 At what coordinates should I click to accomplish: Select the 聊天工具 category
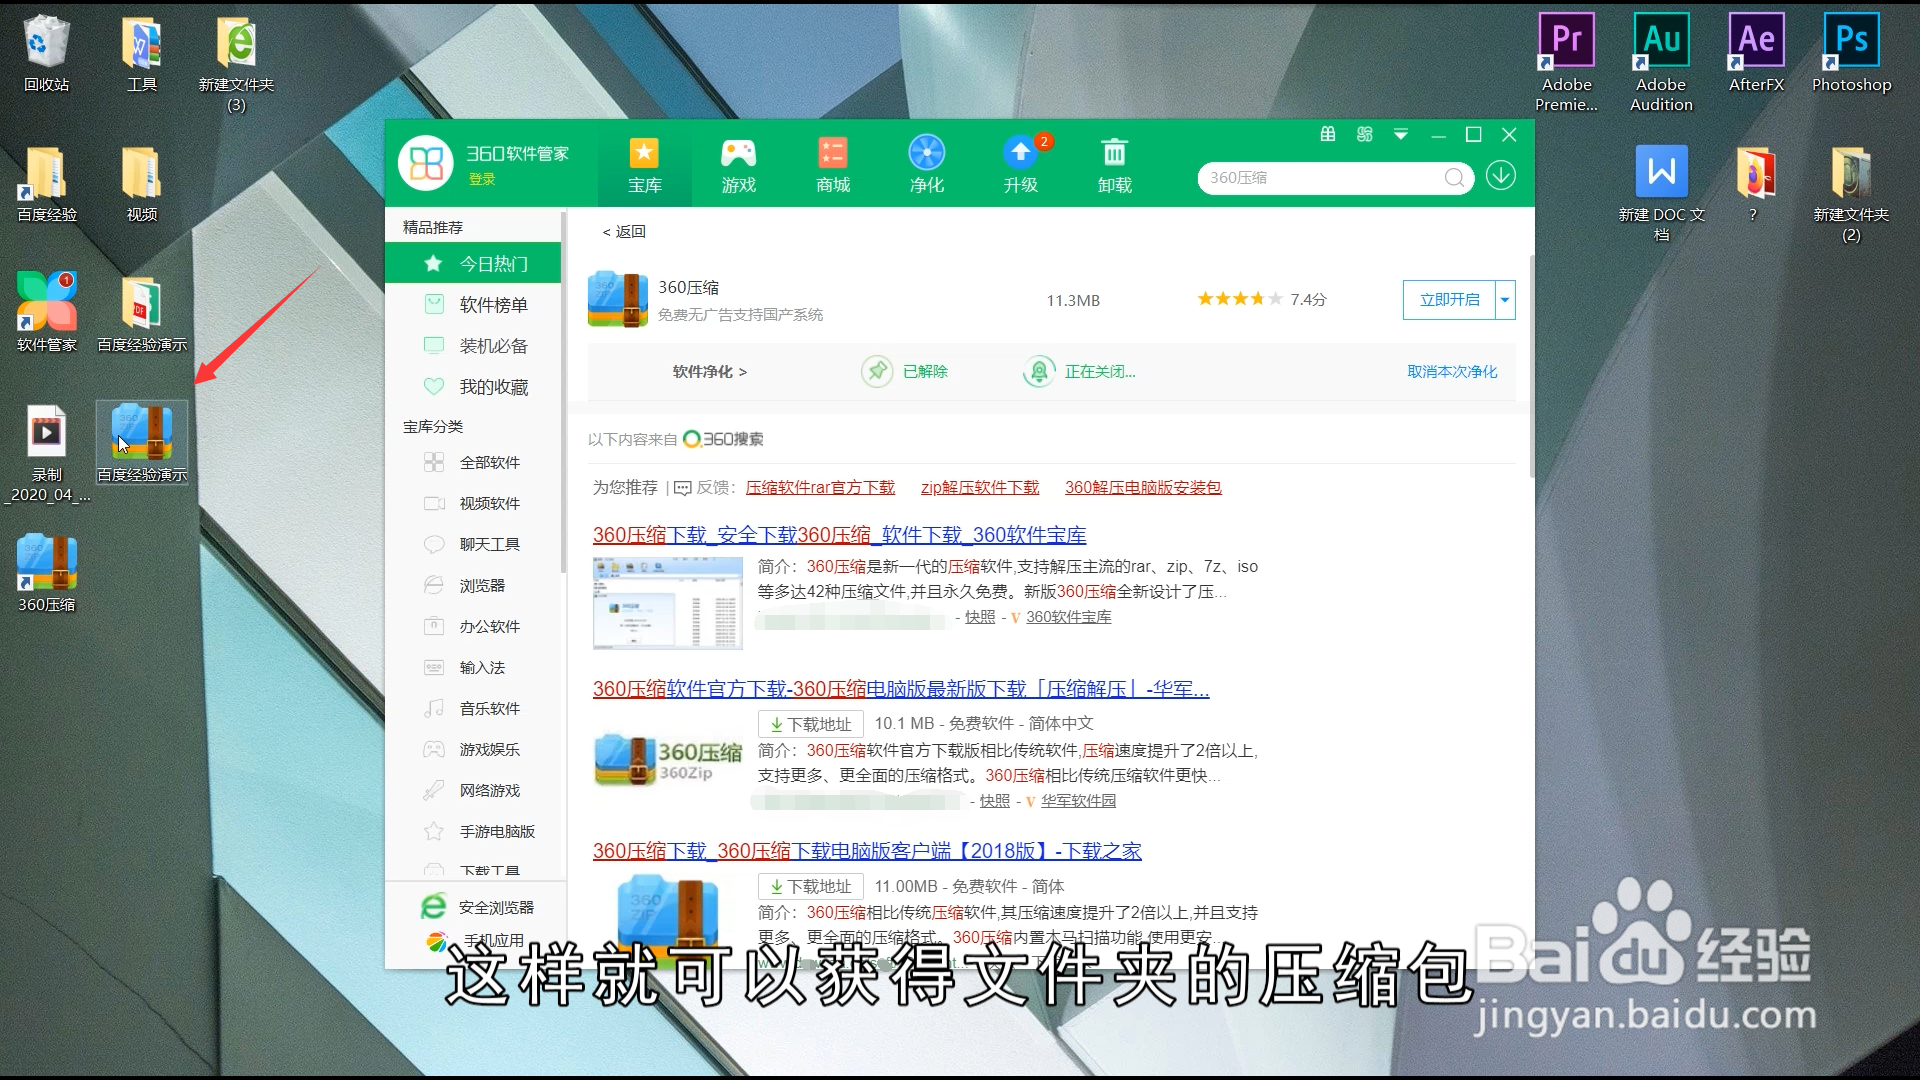(x=473, y=544)
